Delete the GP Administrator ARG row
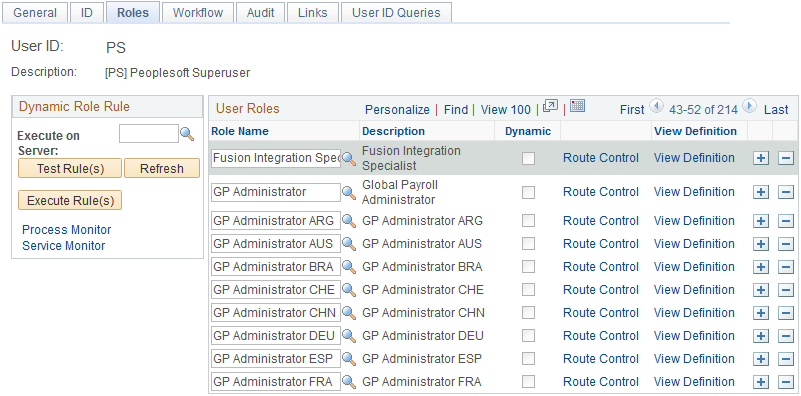Image resolution: width=801 pixels, height=396 pixels. pyautogui.click(x=786, y=221)
